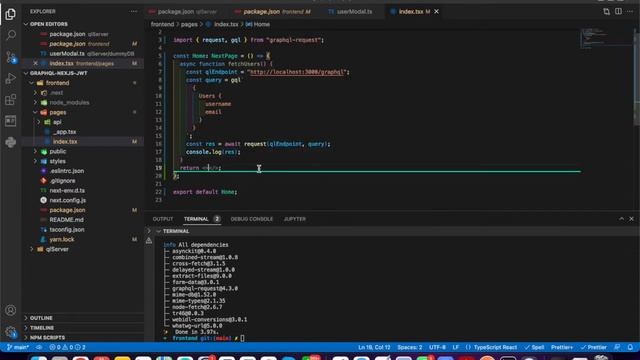The height and width of the screenshot is (360, 640).
Task: Expand the Timeline section
Action: (x=42, y=328)
